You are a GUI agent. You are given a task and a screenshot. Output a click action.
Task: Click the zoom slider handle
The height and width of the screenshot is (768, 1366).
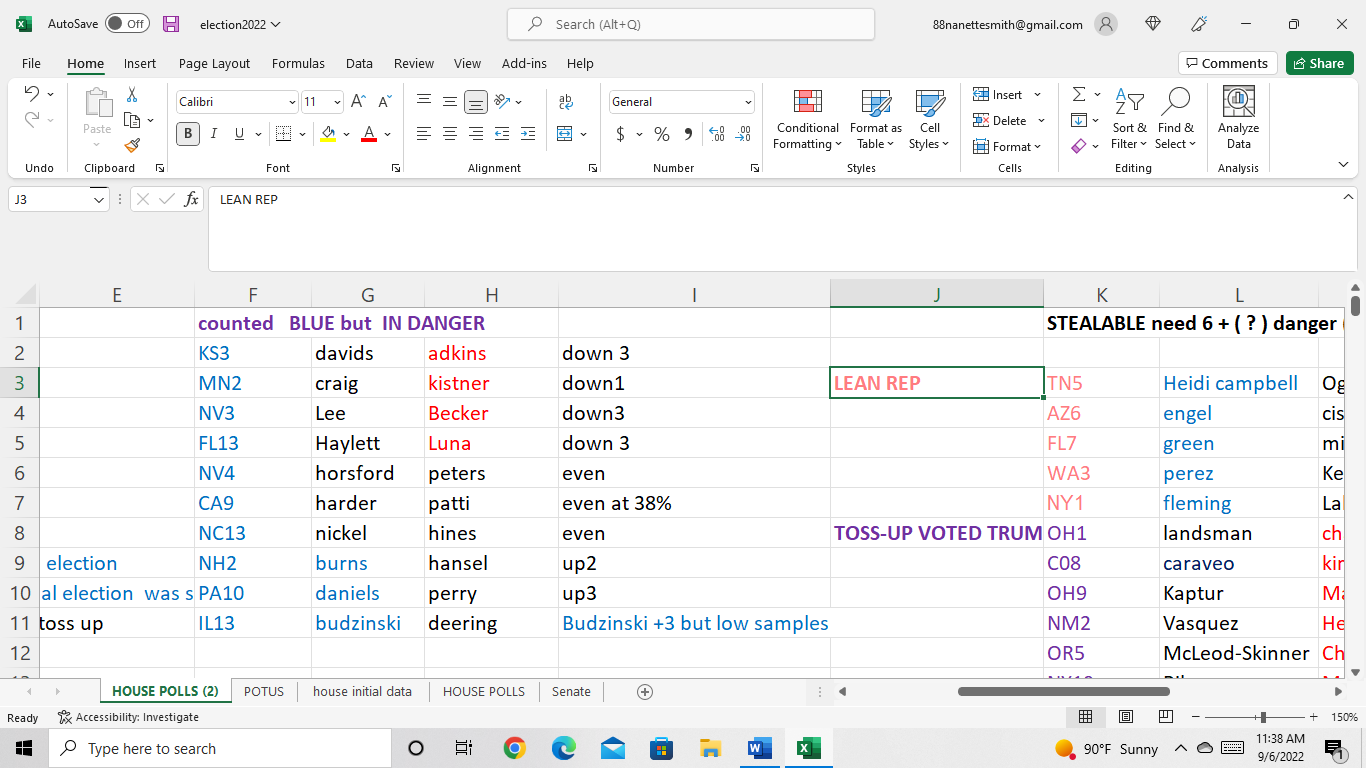1263,717
